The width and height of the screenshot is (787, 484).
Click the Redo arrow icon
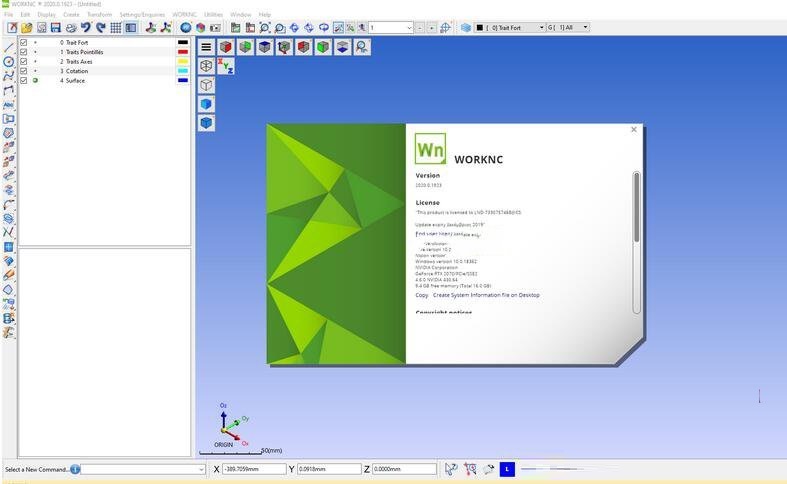(x=100, y=28)
